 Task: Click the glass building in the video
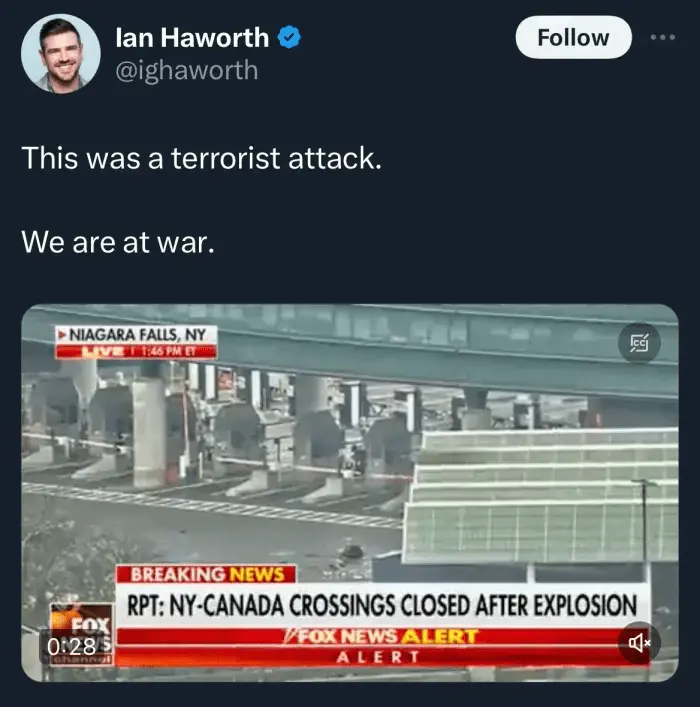541,496
